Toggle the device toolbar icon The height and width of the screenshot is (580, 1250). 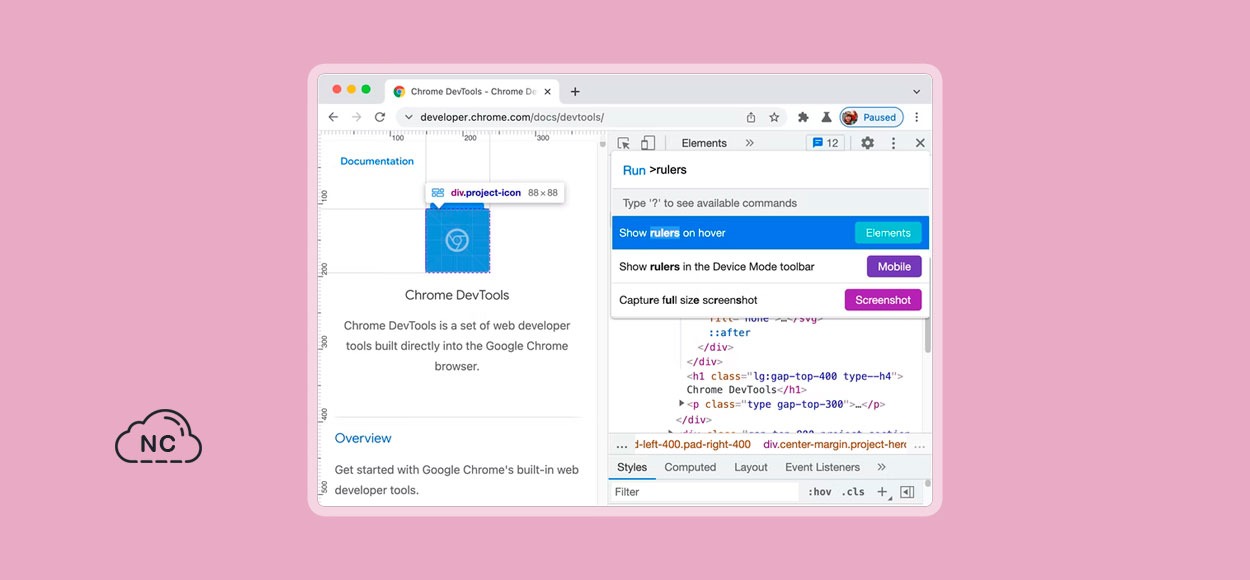pos(648,143)
